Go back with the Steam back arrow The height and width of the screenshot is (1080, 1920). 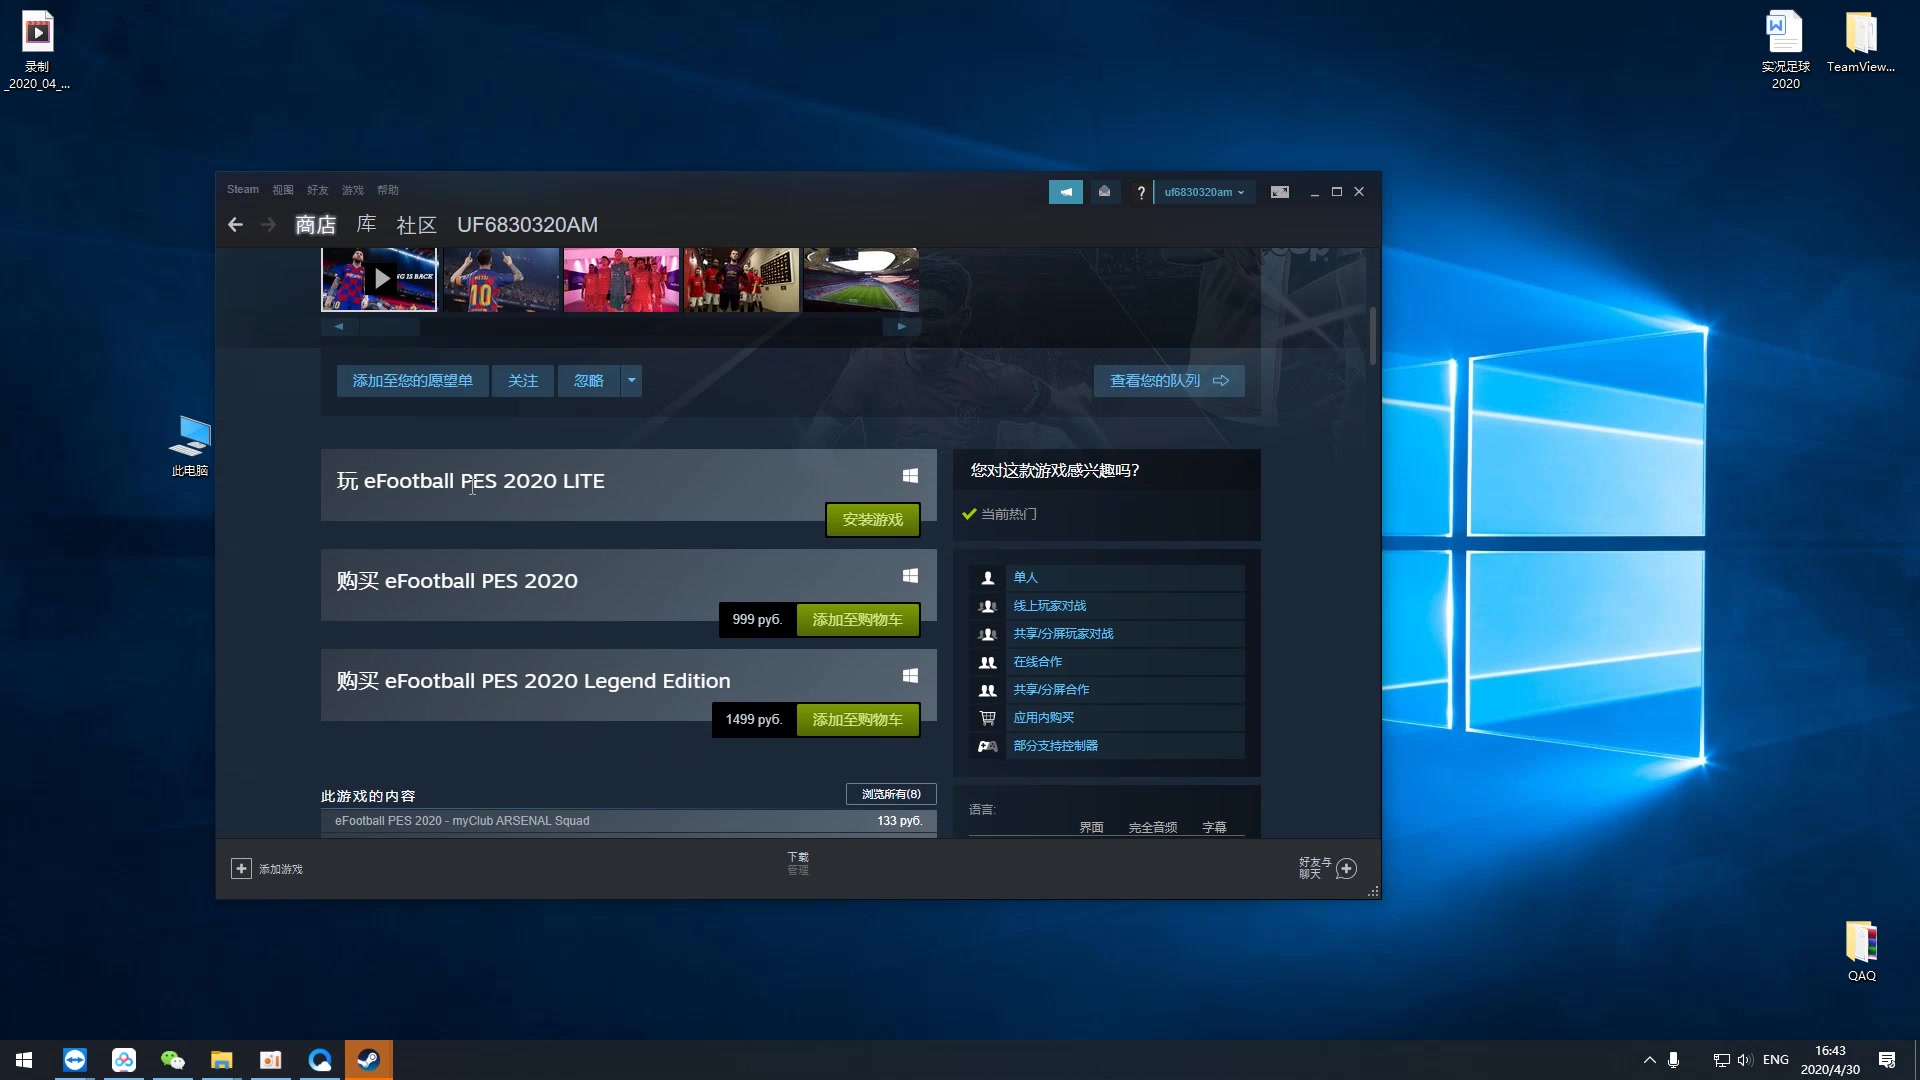point(235,225)
